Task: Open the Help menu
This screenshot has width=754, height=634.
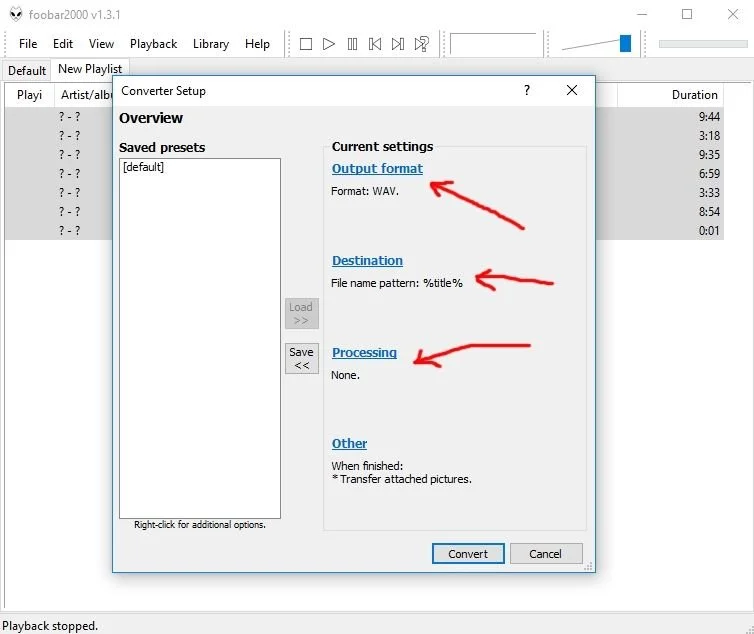Action: coord(257,44)
